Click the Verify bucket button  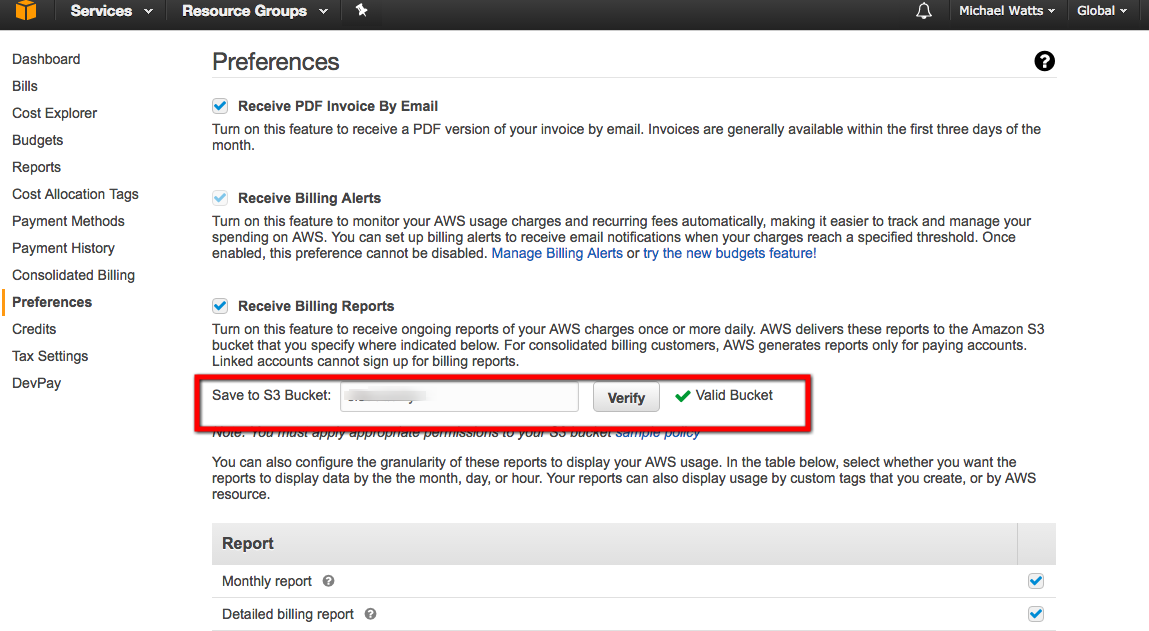point(626,397)
